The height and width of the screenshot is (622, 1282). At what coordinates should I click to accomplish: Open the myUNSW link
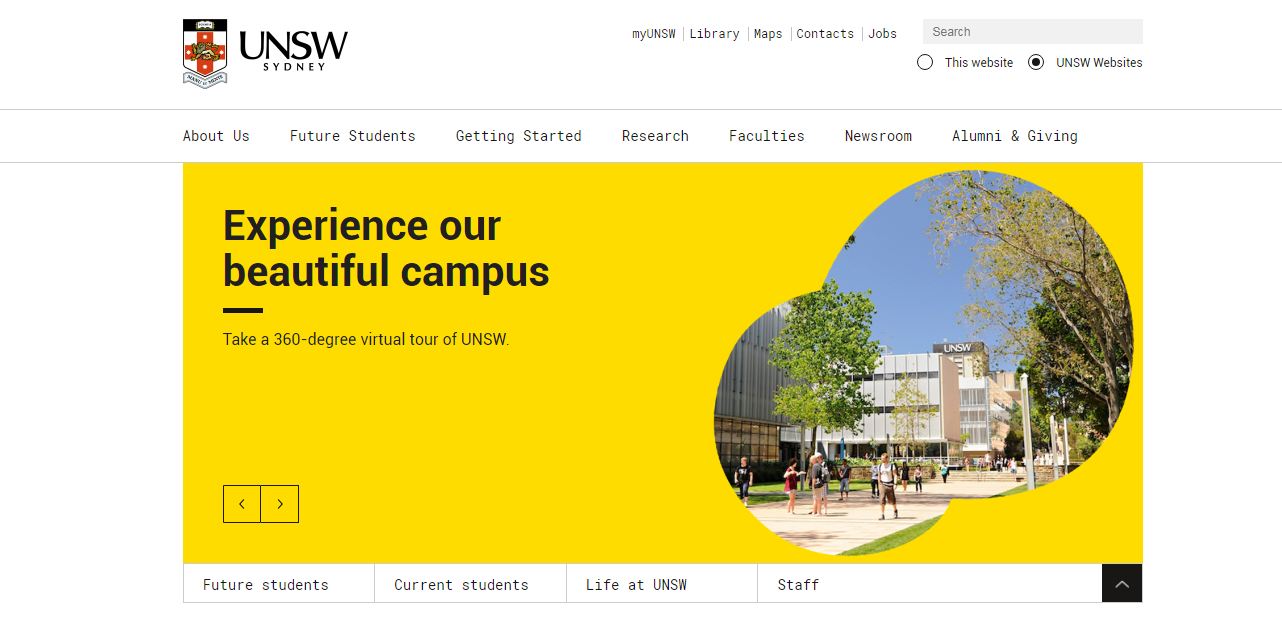654,34
